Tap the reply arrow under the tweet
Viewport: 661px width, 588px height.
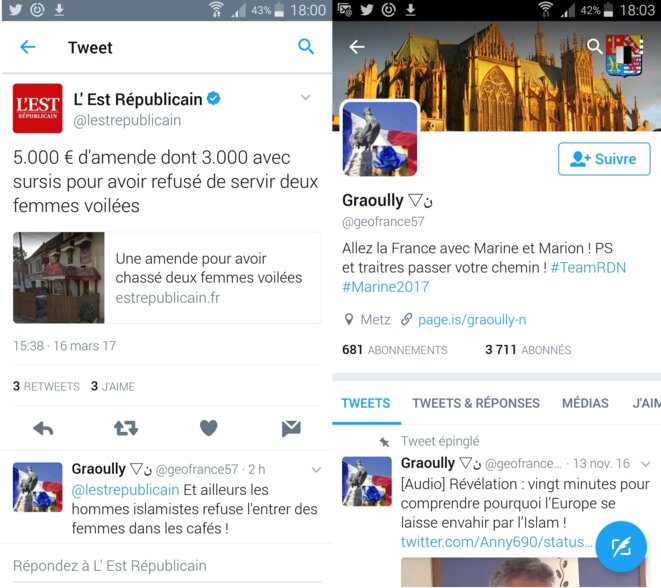click(43, 429)
